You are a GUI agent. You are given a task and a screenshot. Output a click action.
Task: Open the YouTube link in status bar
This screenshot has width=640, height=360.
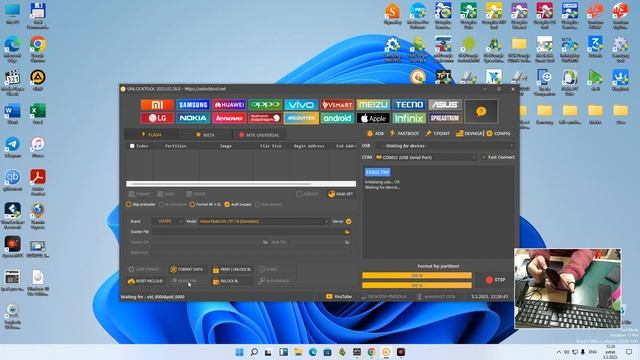coord(339,297)
